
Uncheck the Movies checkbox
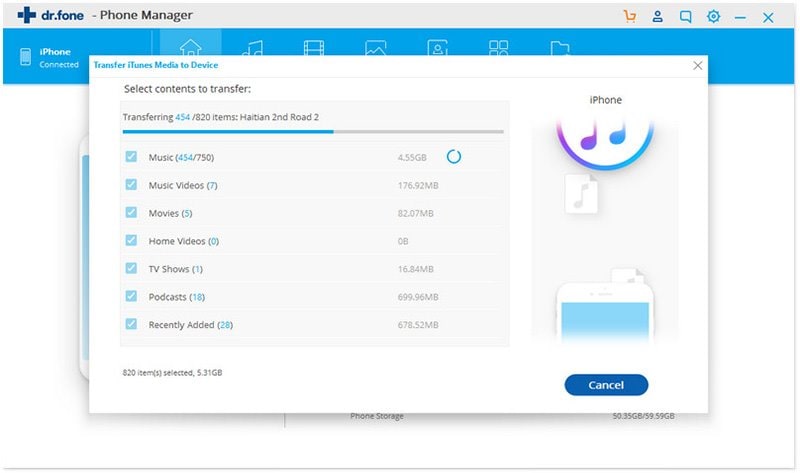(131, 212)
